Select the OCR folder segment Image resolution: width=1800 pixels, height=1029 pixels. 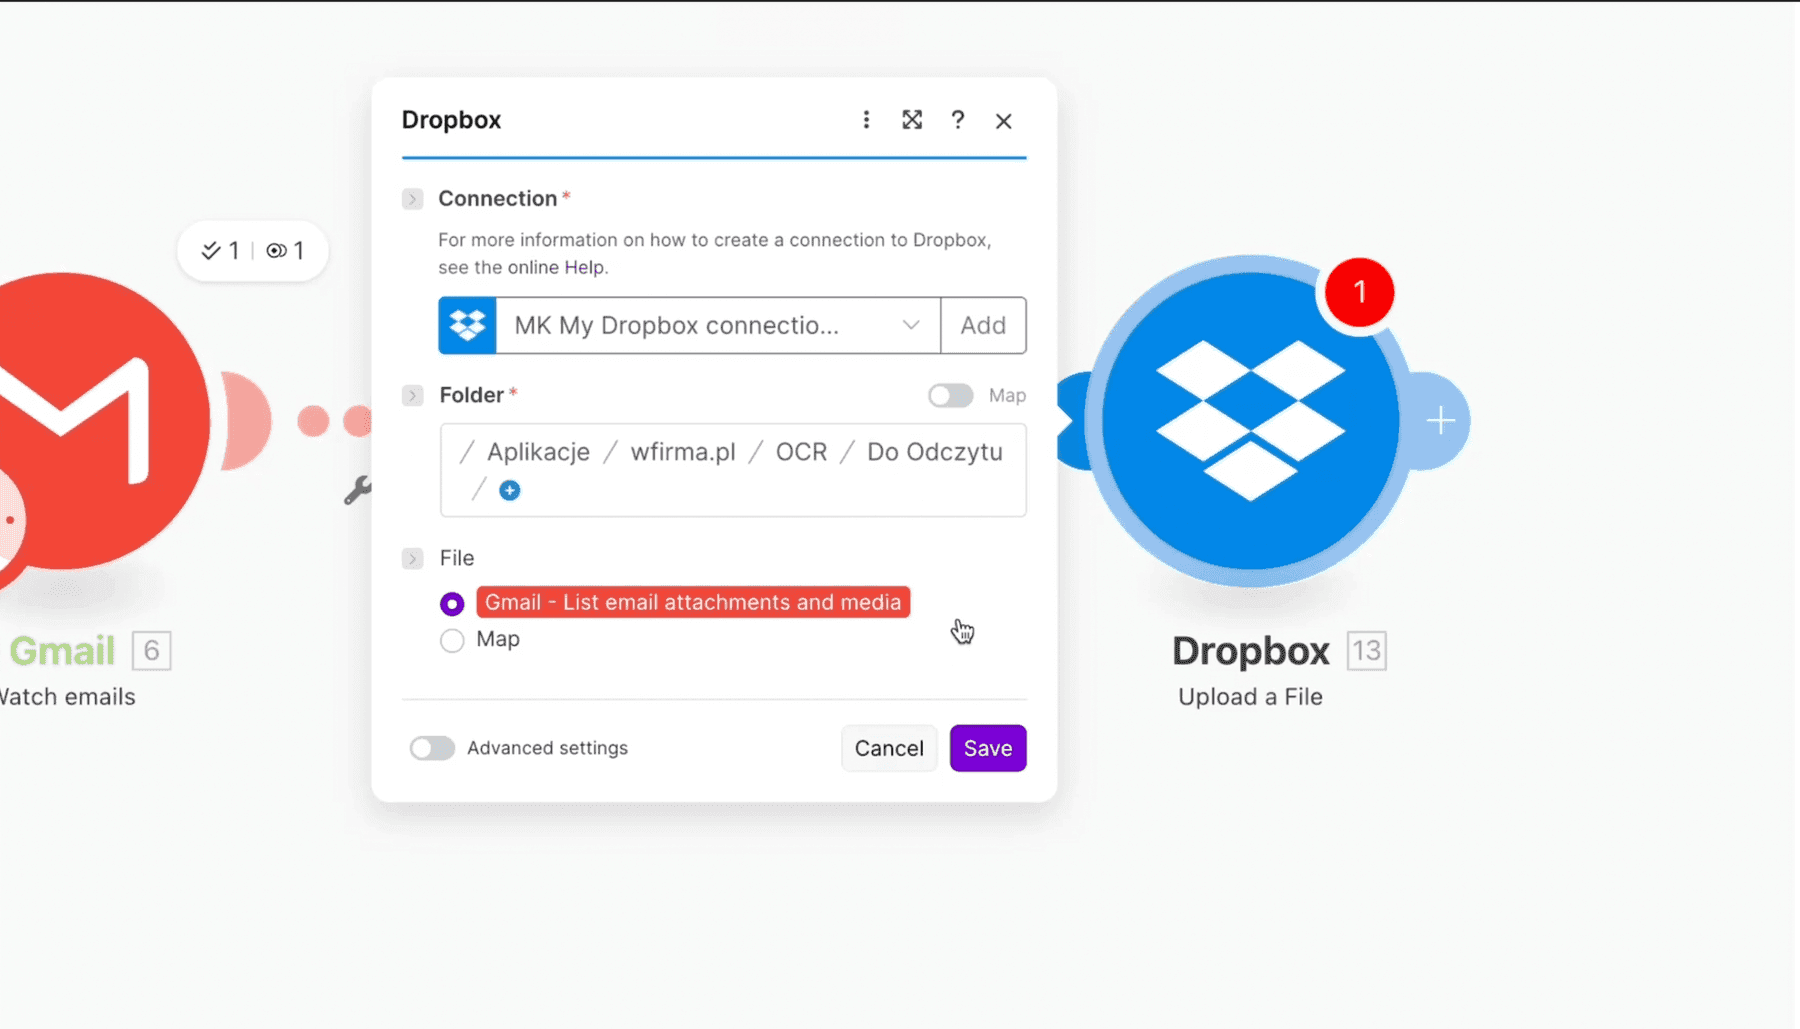coord(802,452)
